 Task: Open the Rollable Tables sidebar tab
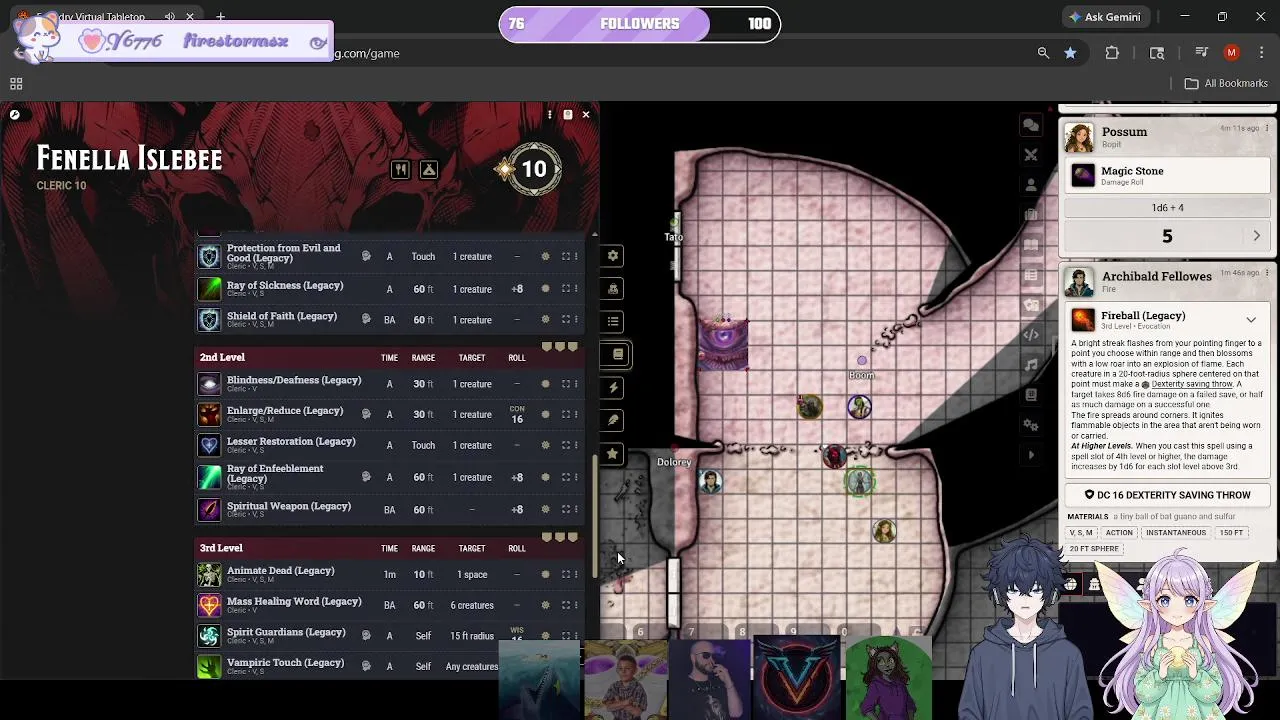click(1031, 275)
